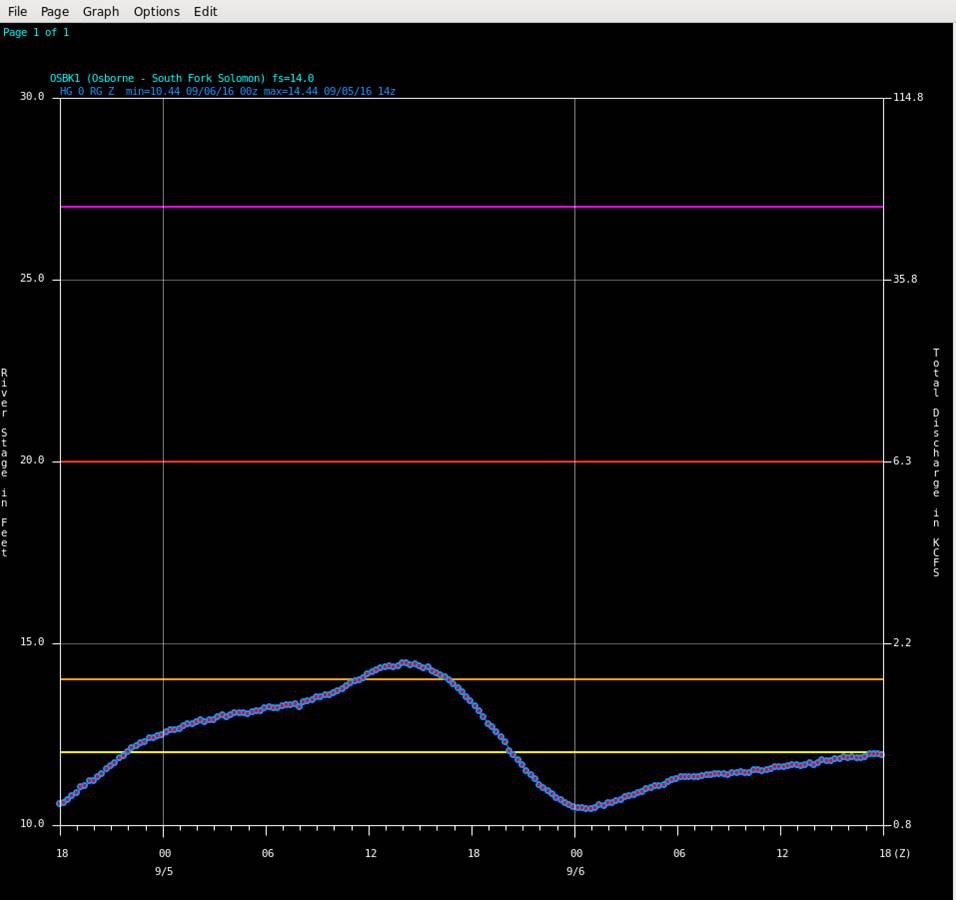The height and width of the screenshot is (900, 956).
Task: Click the peak data point of the hydrograph
Action: tap(404, 662)
